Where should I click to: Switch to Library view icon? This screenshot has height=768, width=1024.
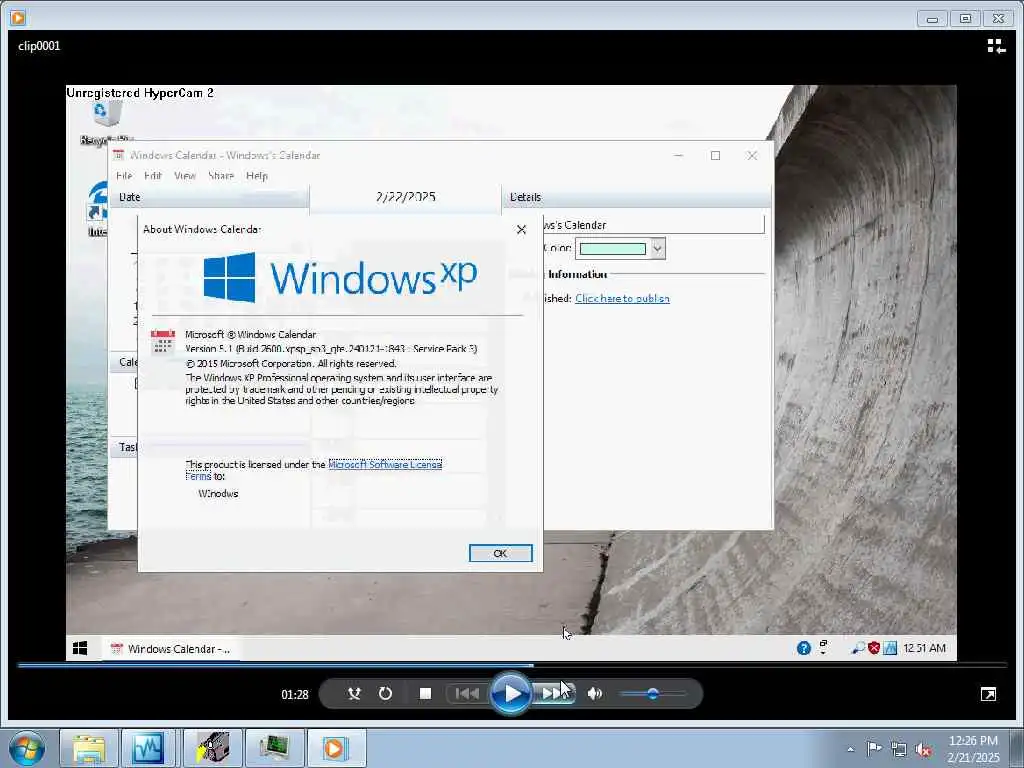pyautogui.click(x=996, y=46)
